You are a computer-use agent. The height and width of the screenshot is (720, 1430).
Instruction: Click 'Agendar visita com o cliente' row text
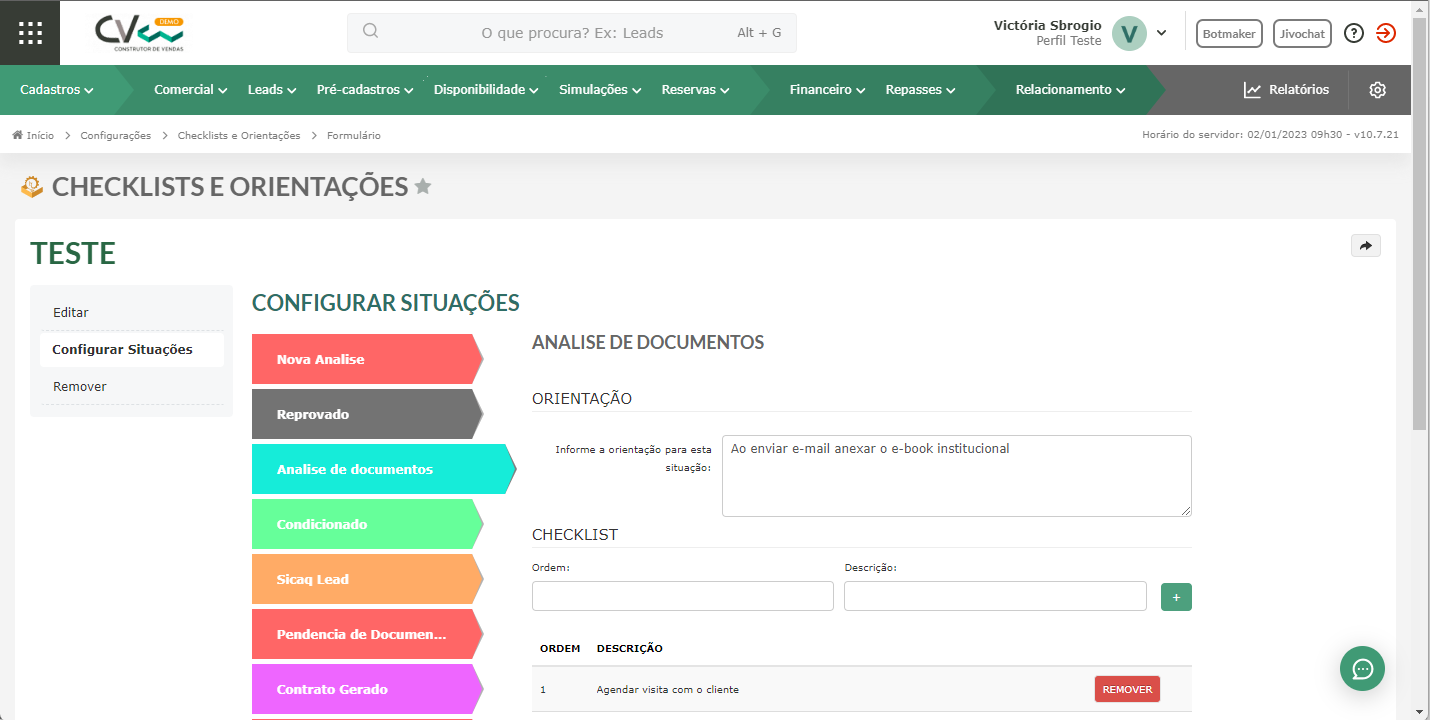point(668,690)
